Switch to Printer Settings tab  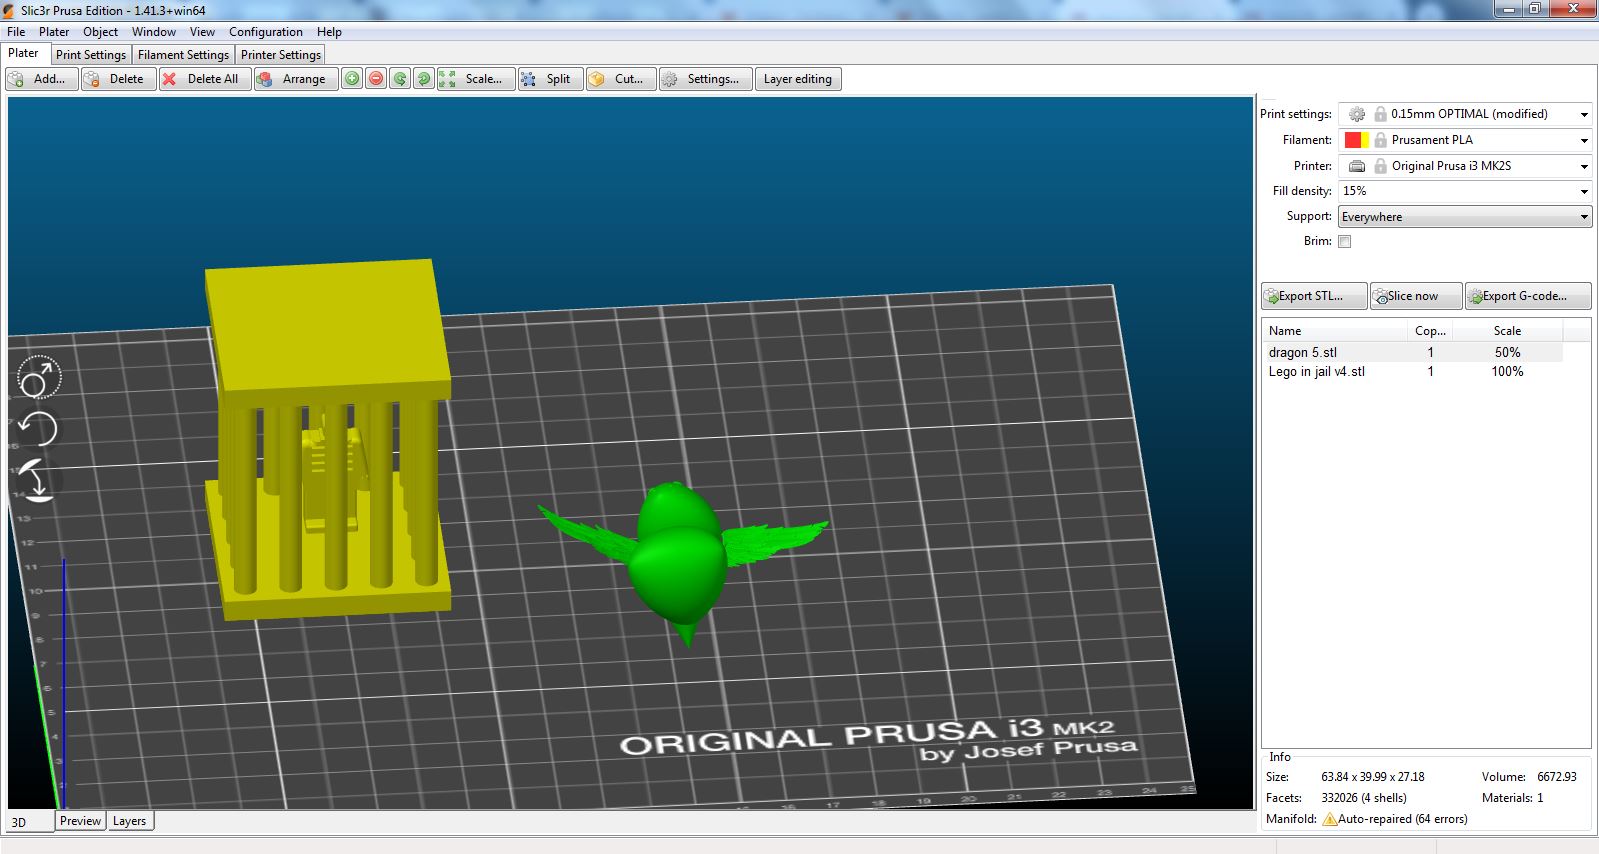(281, 55)
